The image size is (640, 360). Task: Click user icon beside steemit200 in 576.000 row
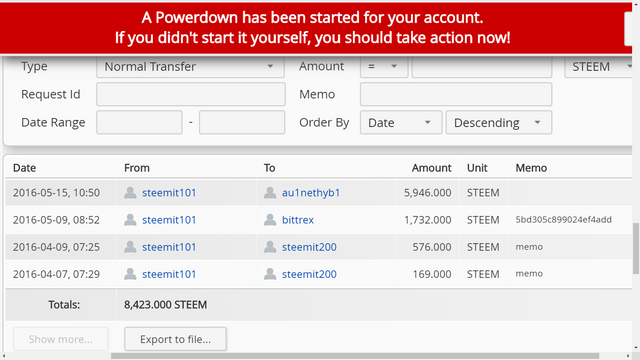tap(270, 247)
